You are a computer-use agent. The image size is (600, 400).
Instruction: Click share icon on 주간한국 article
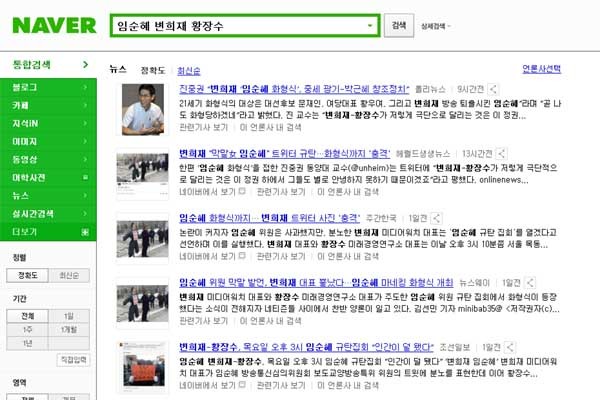[x=436, y=218]
